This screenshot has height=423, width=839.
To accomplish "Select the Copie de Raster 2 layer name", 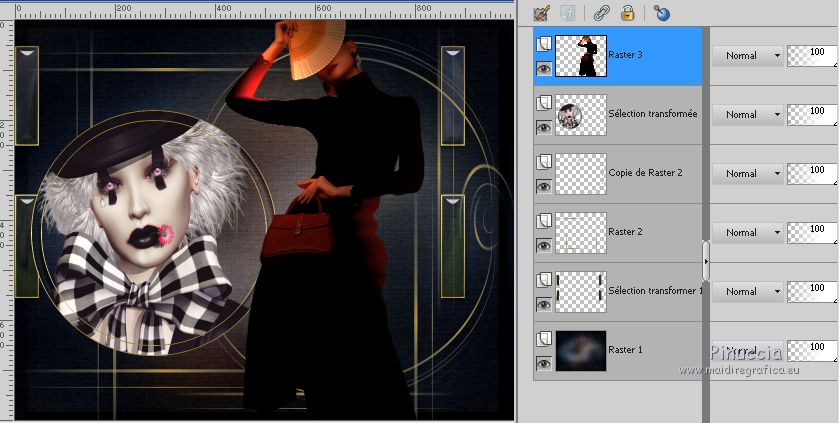I will point(645,173).
